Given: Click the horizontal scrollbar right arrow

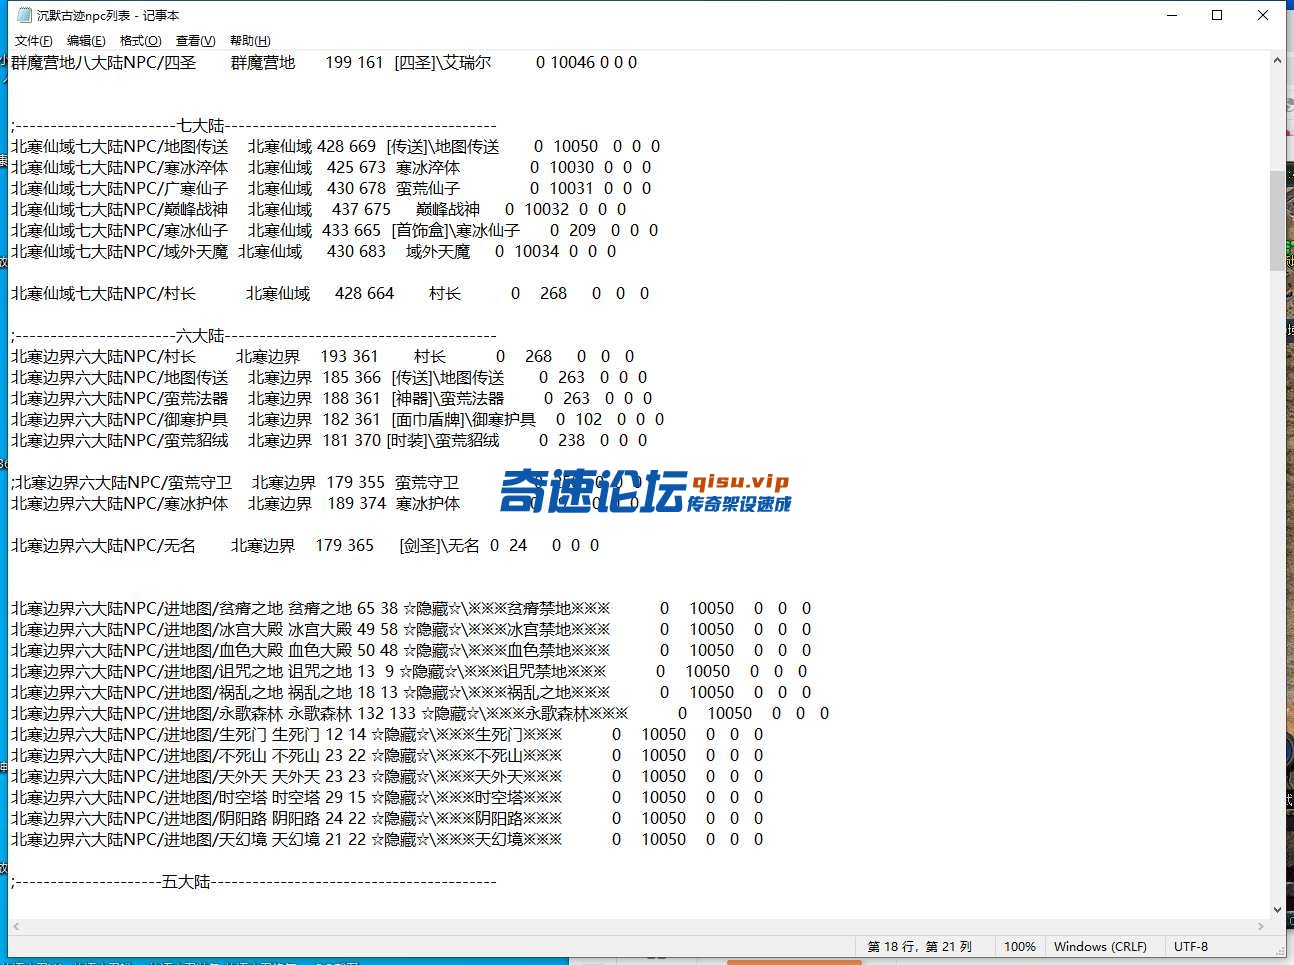Looking at the screenshot, I should pyautogui.click(x=1260, y=927).
